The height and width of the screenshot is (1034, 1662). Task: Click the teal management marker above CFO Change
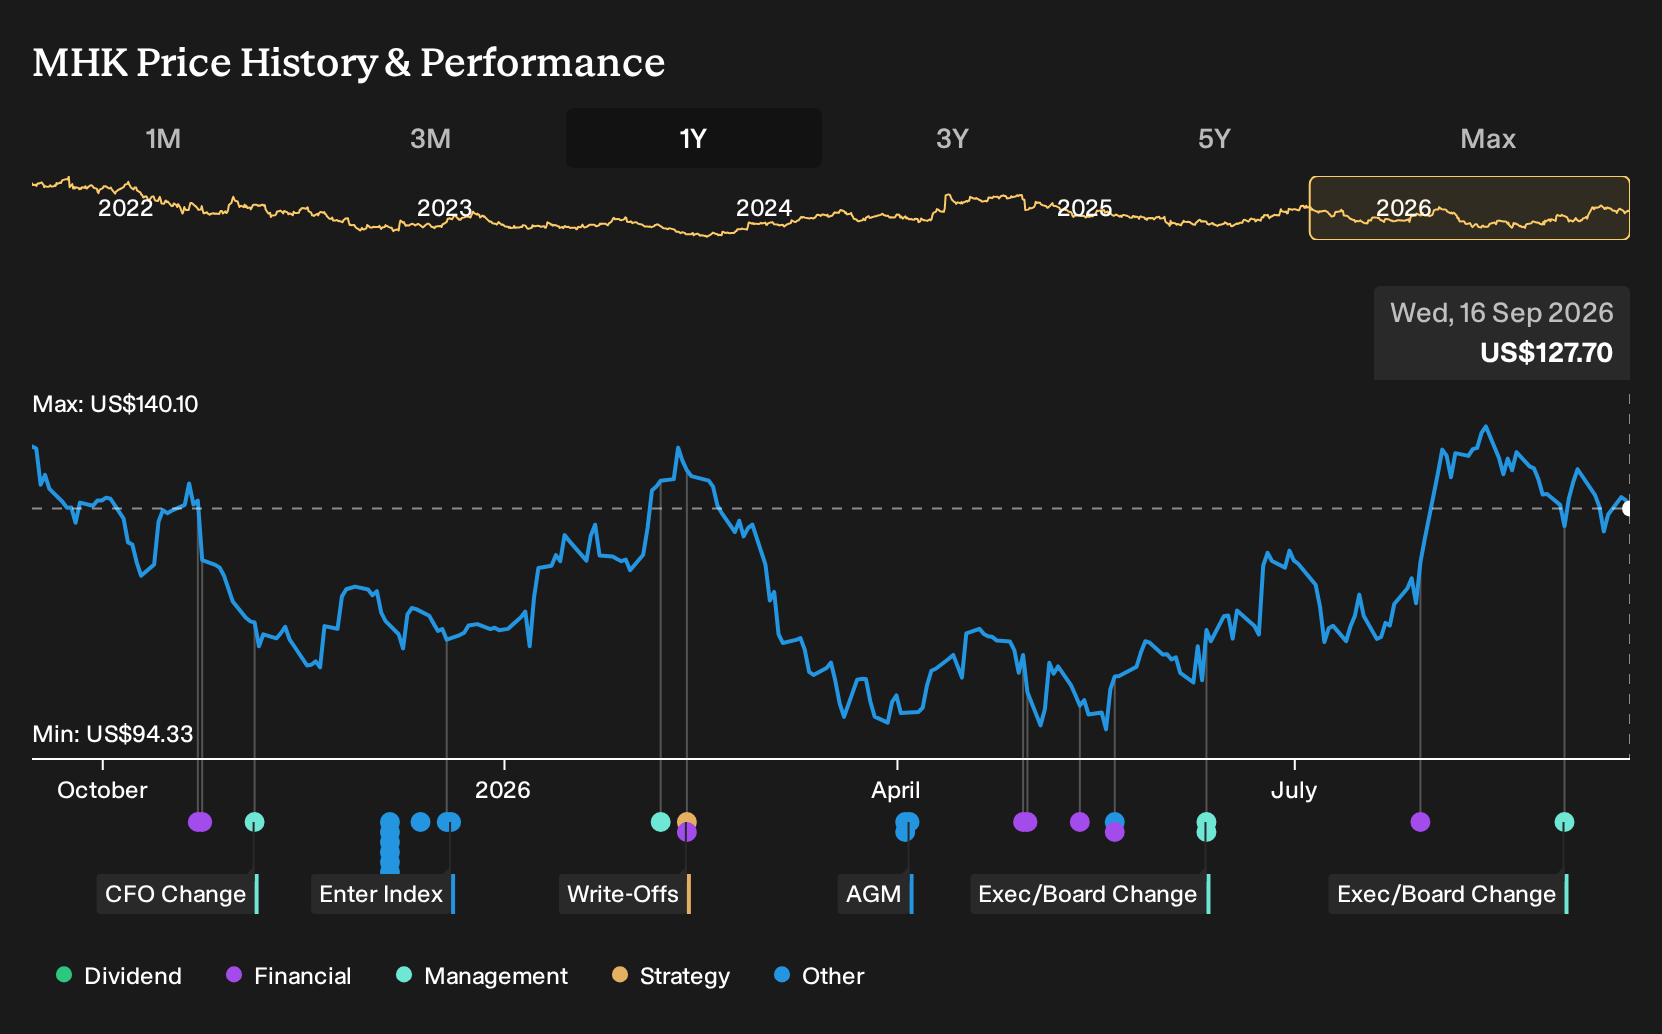[x=254, y=822]
